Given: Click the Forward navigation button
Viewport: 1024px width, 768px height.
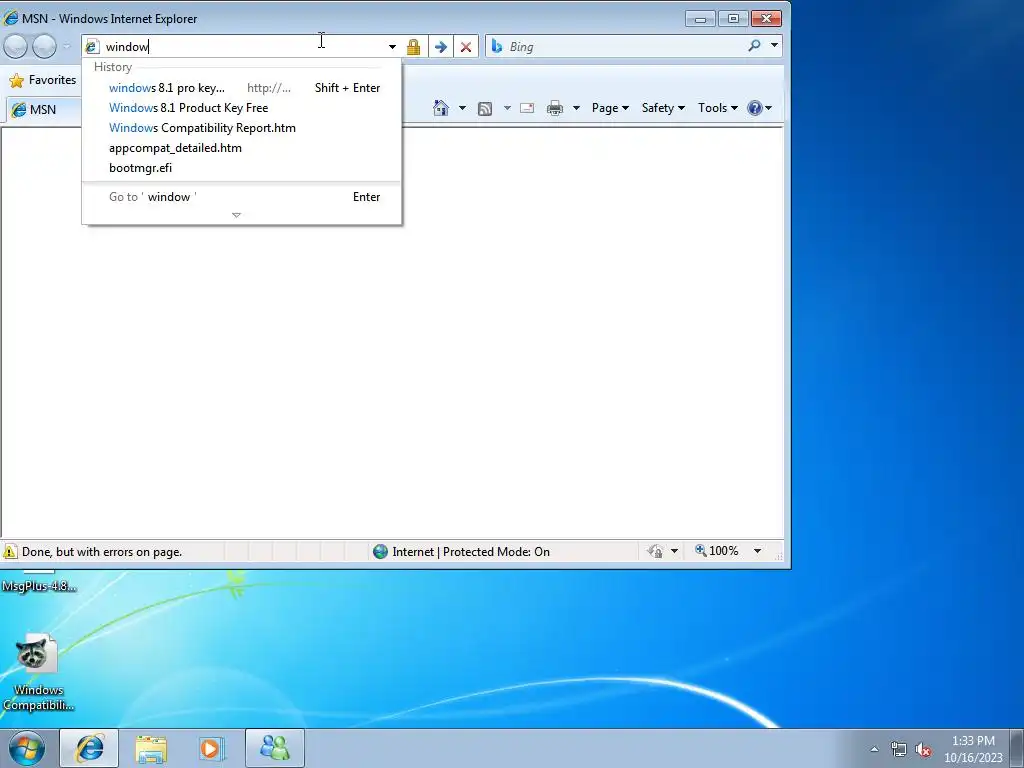Looking at the screenshot, I should (44, 46).
